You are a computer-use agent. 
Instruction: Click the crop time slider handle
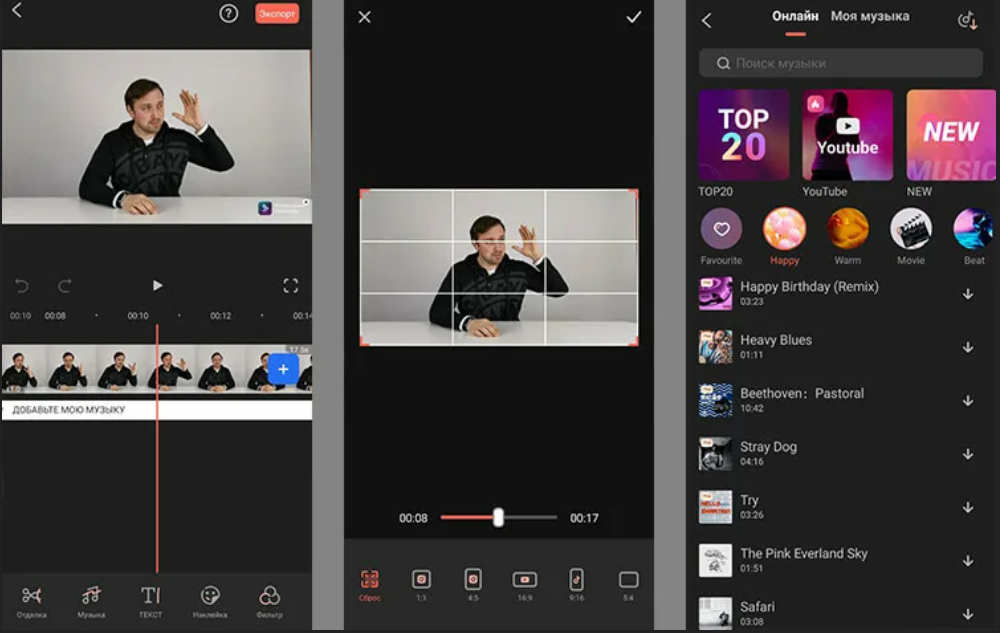[498, 517]
